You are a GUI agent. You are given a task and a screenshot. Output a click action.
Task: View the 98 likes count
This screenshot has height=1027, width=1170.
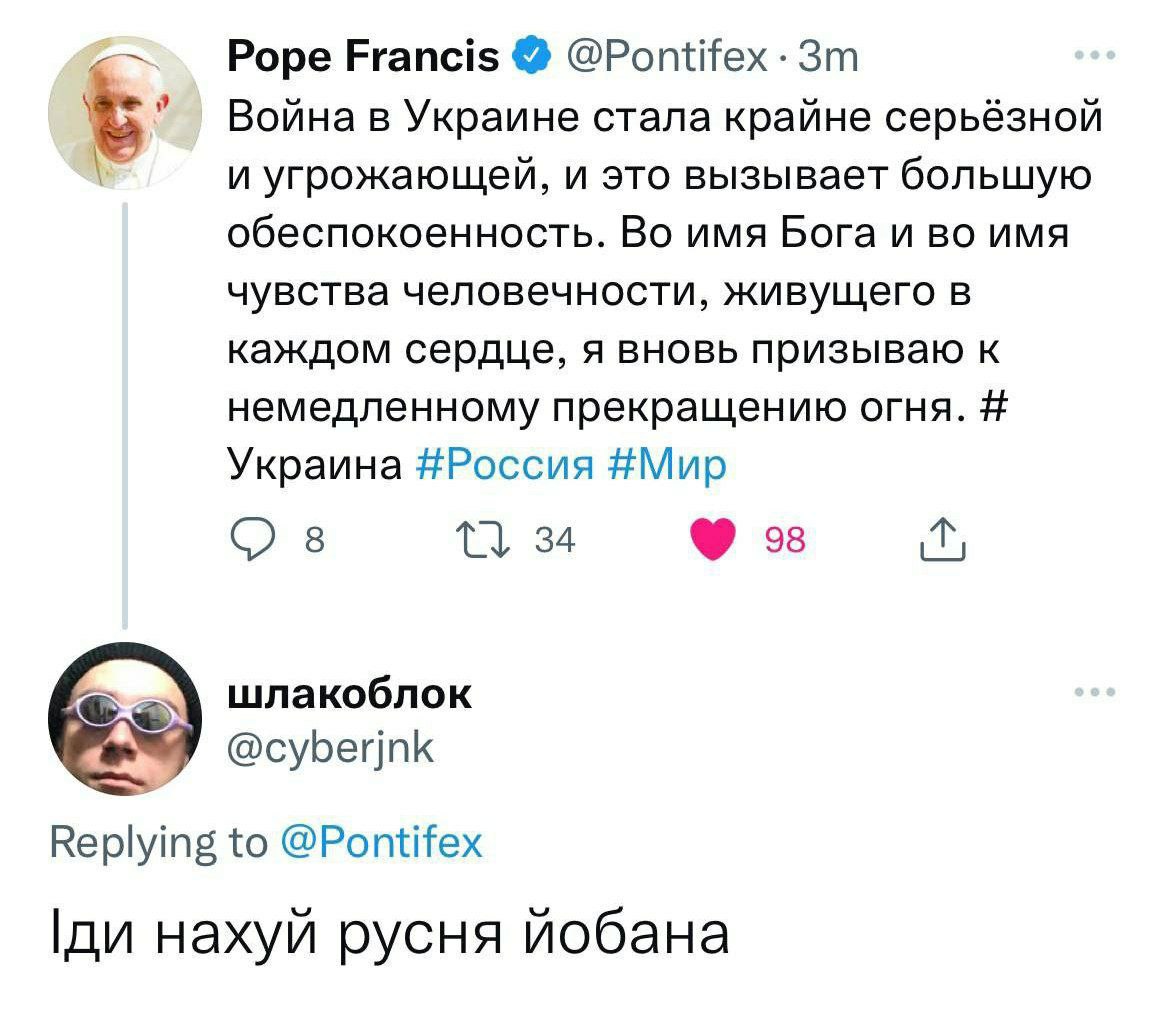785,540
